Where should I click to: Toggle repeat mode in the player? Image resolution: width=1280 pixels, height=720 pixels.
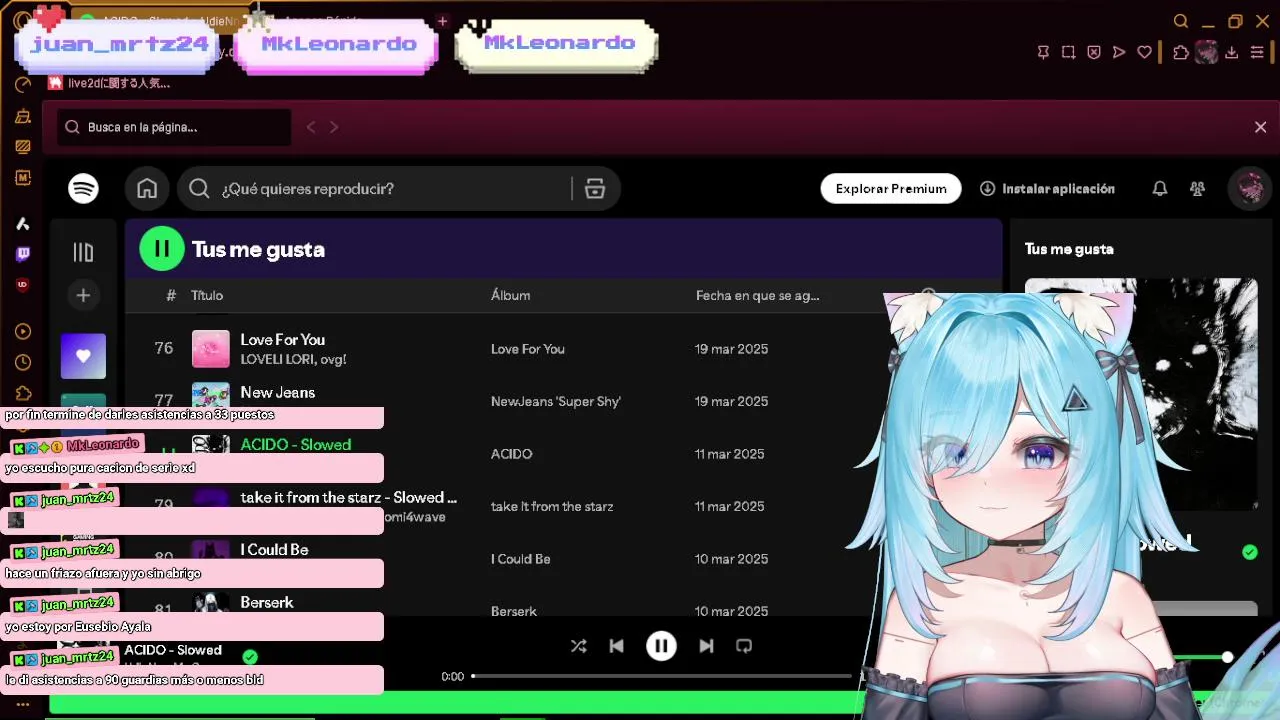pos(744,646)
